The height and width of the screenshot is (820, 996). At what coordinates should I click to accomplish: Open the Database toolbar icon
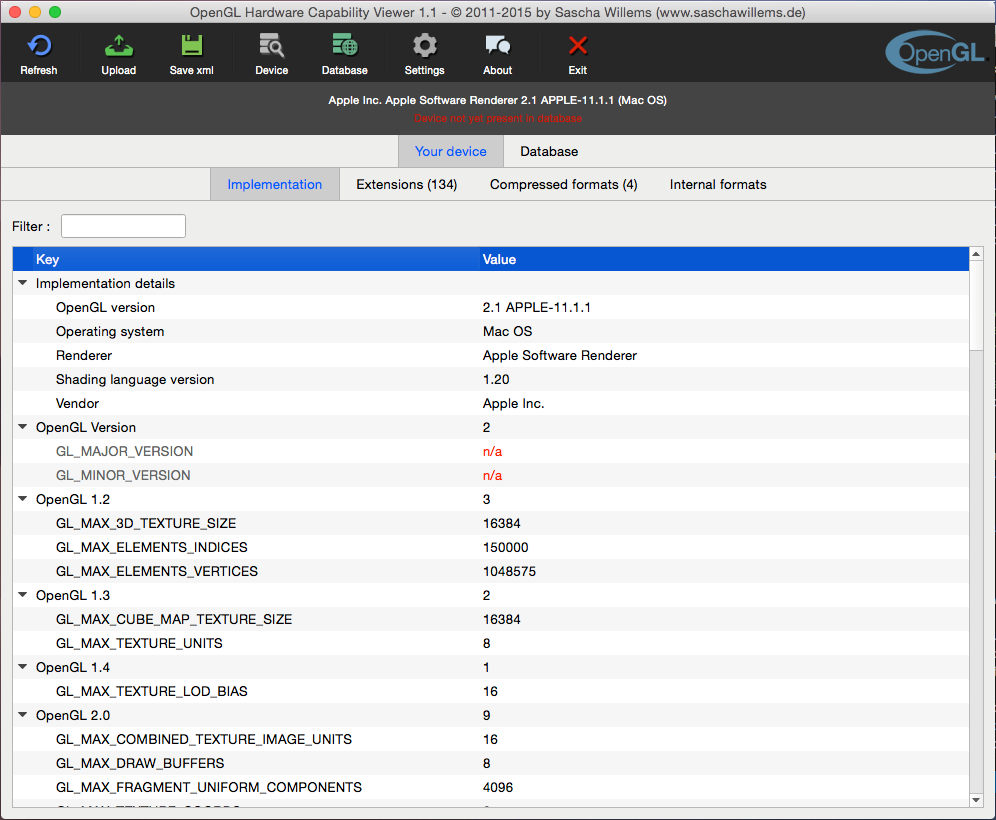(x=344, y=53)
